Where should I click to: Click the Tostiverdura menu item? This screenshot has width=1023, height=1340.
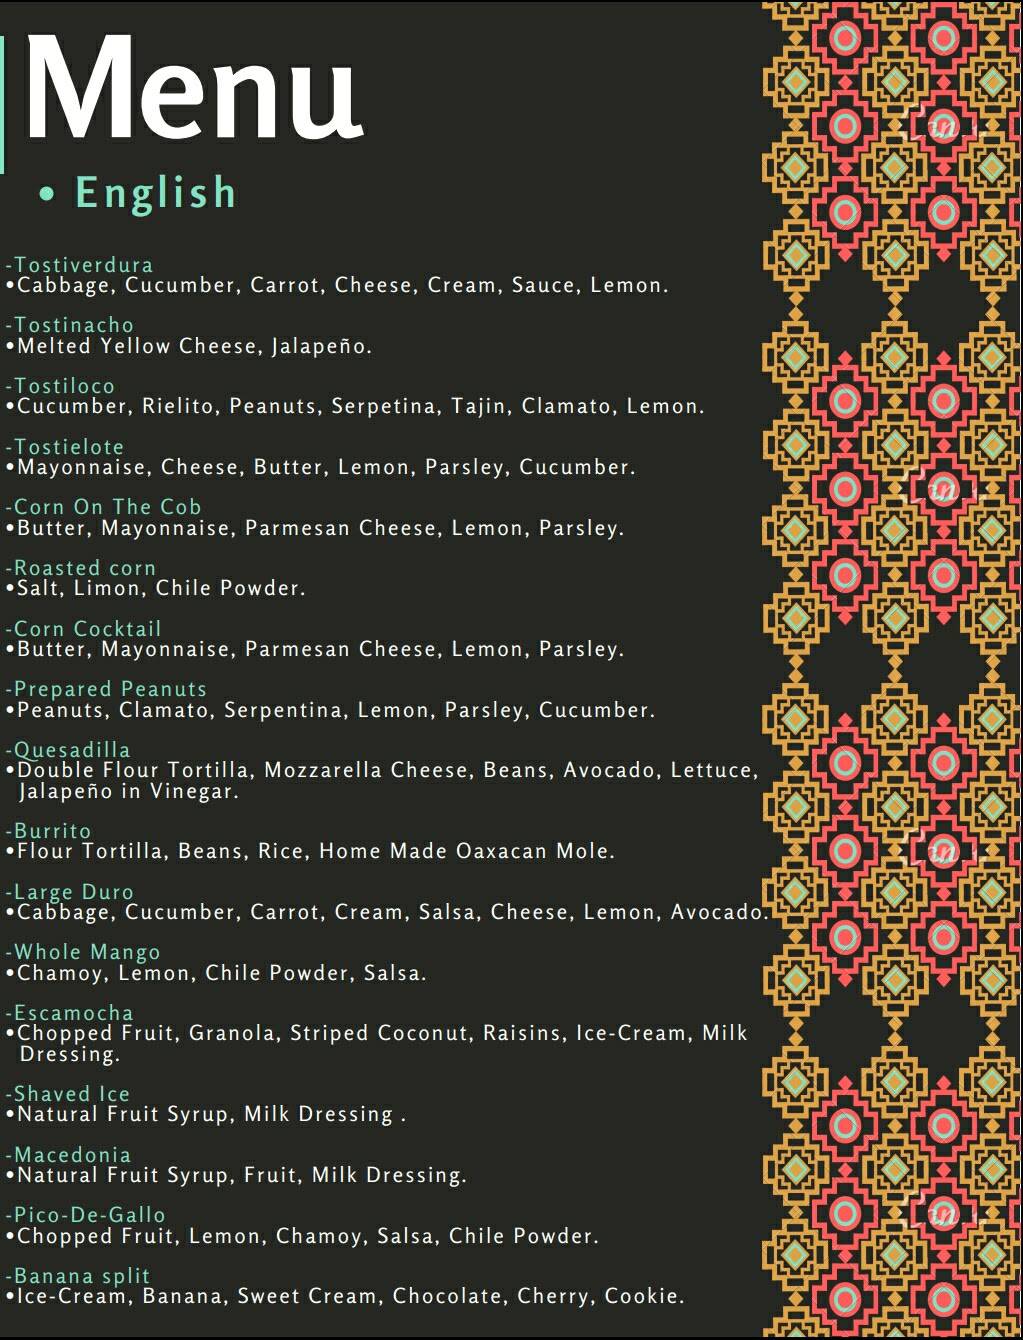(x=82, y=265)
